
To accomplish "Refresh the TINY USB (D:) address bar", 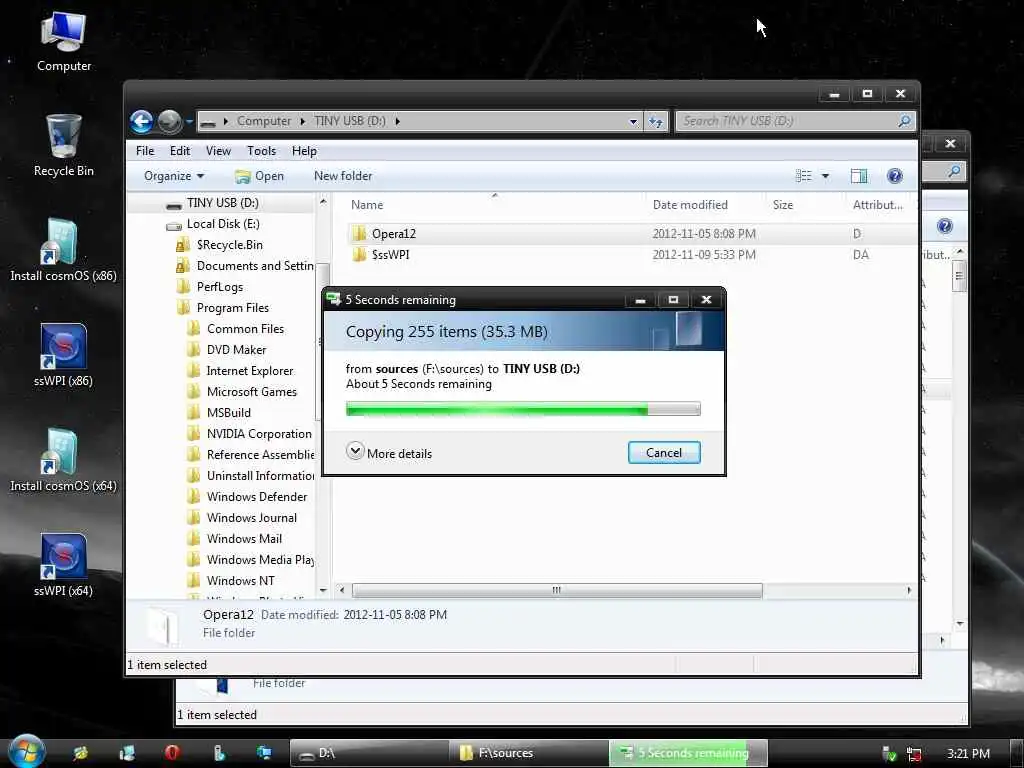I will pos(656,121).
